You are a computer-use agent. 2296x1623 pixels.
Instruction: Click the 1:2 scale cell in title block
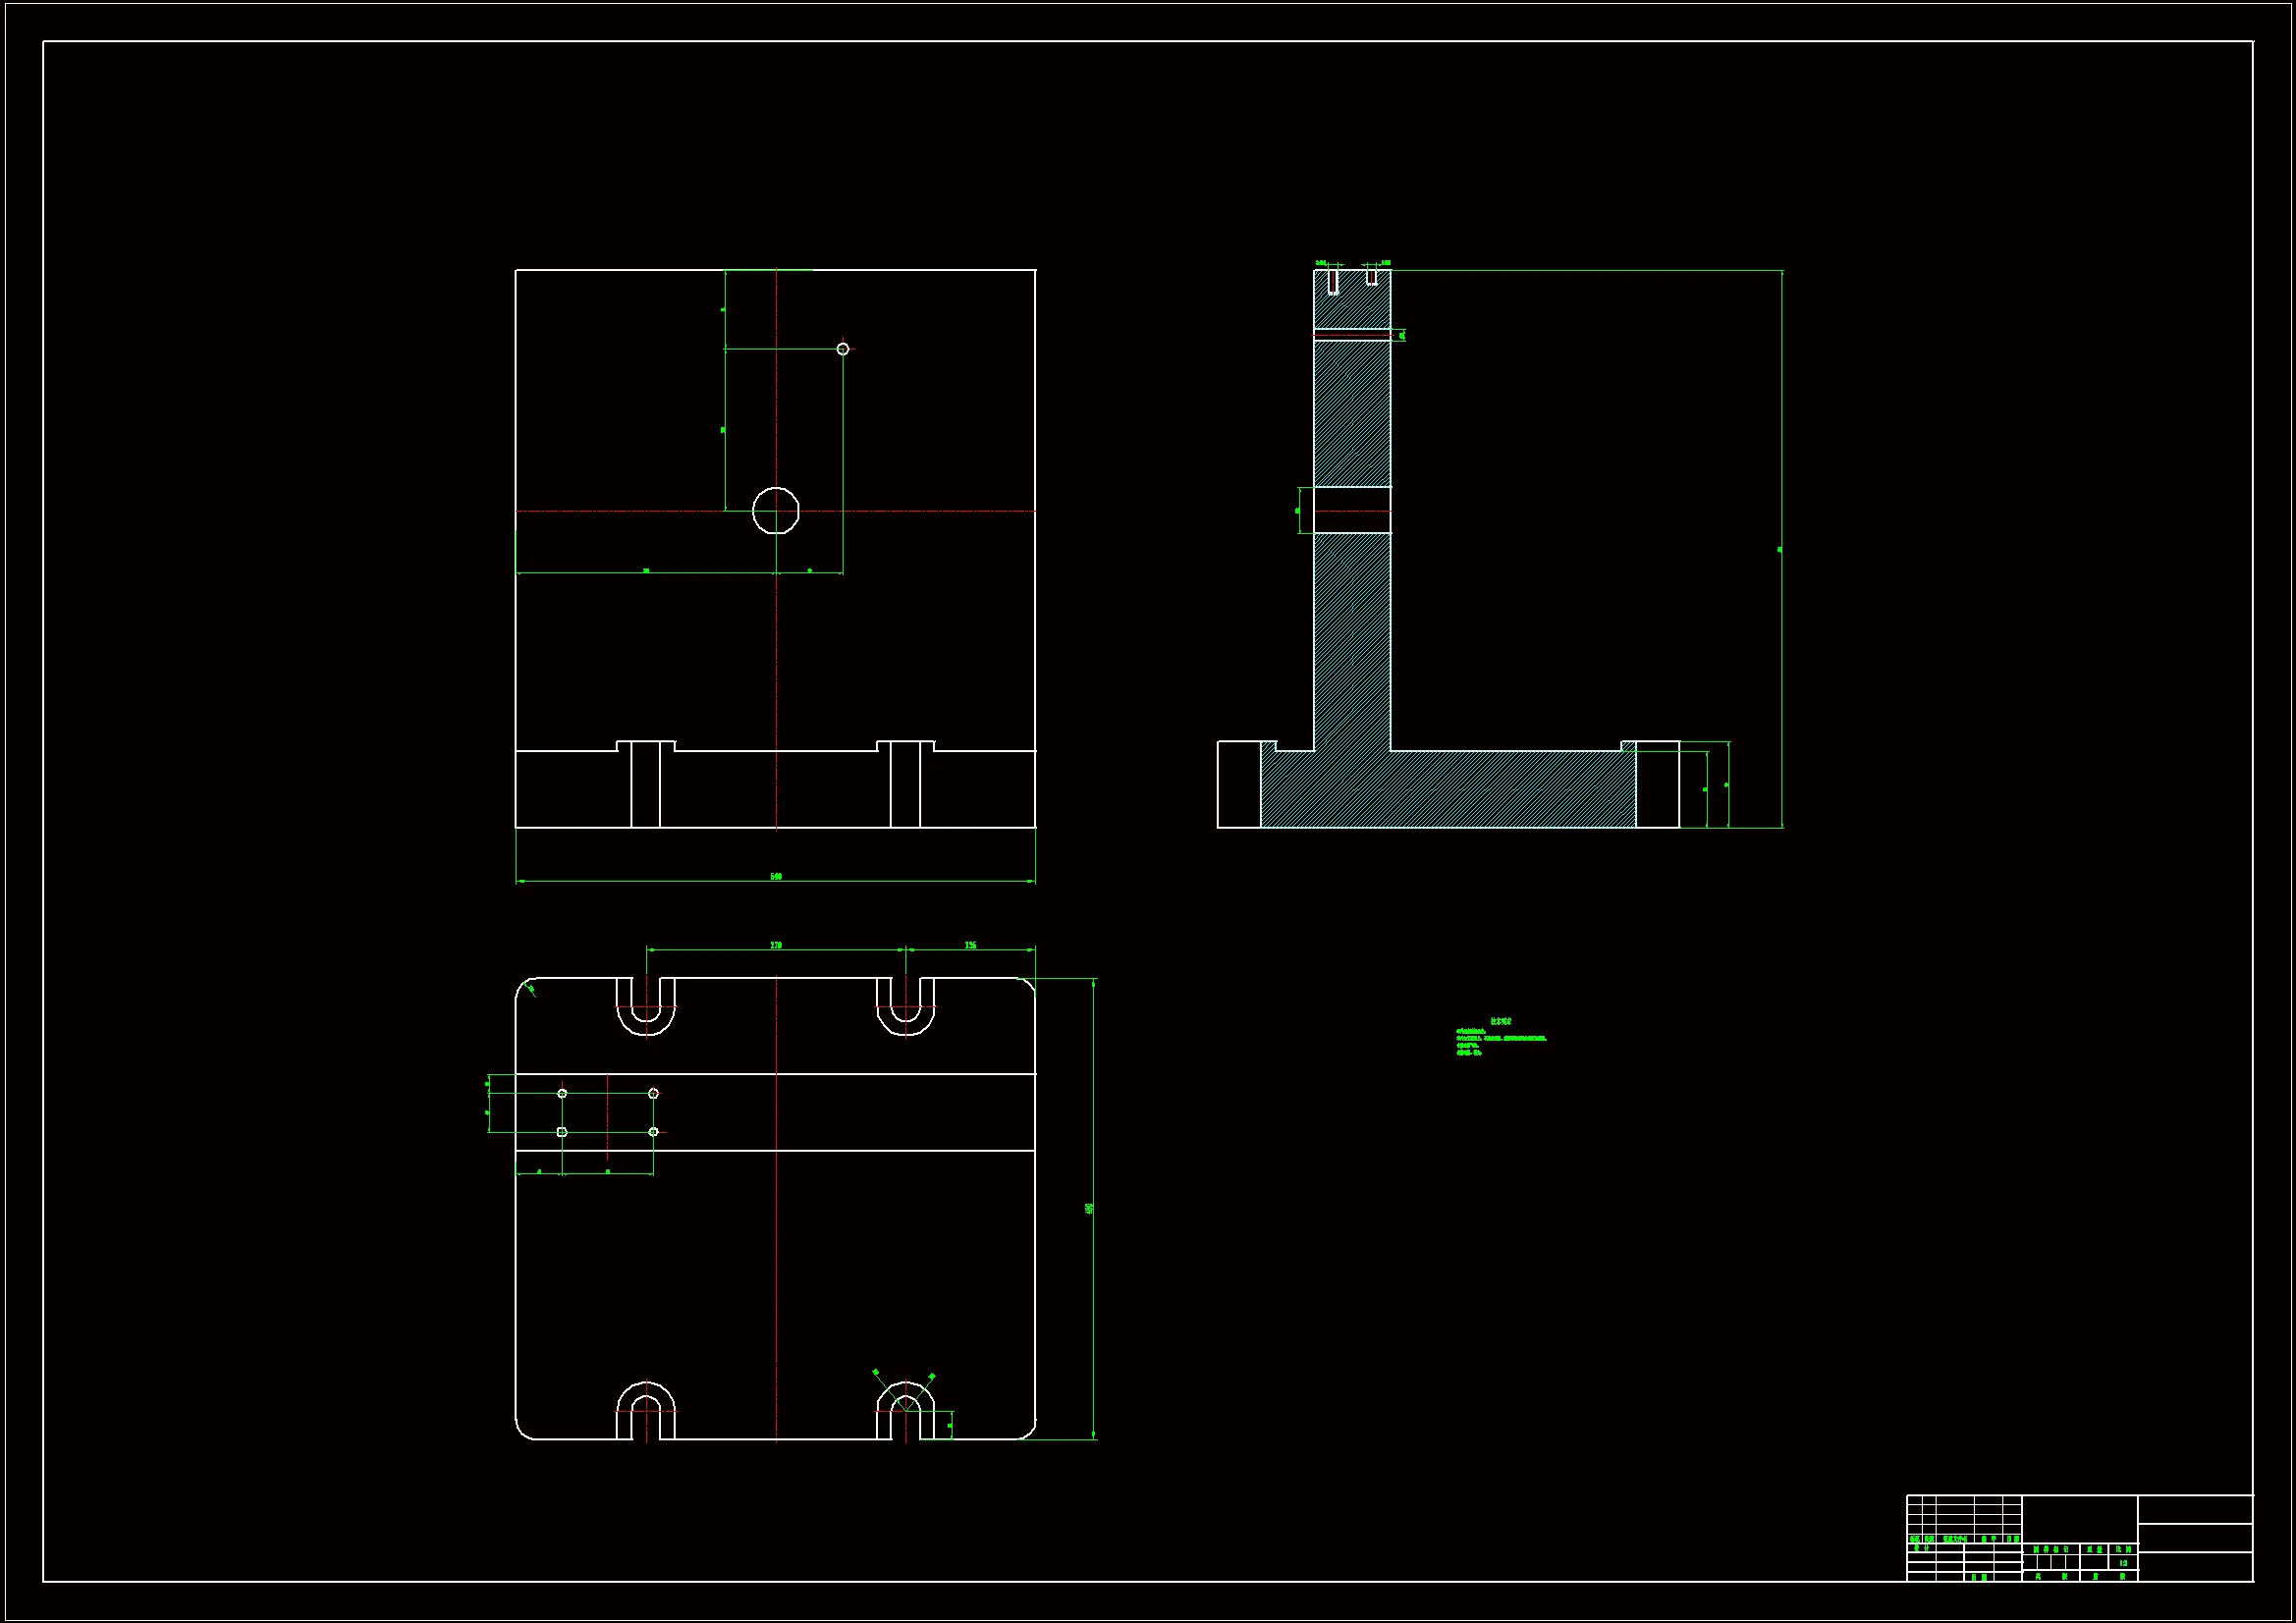point(2123,1563)
